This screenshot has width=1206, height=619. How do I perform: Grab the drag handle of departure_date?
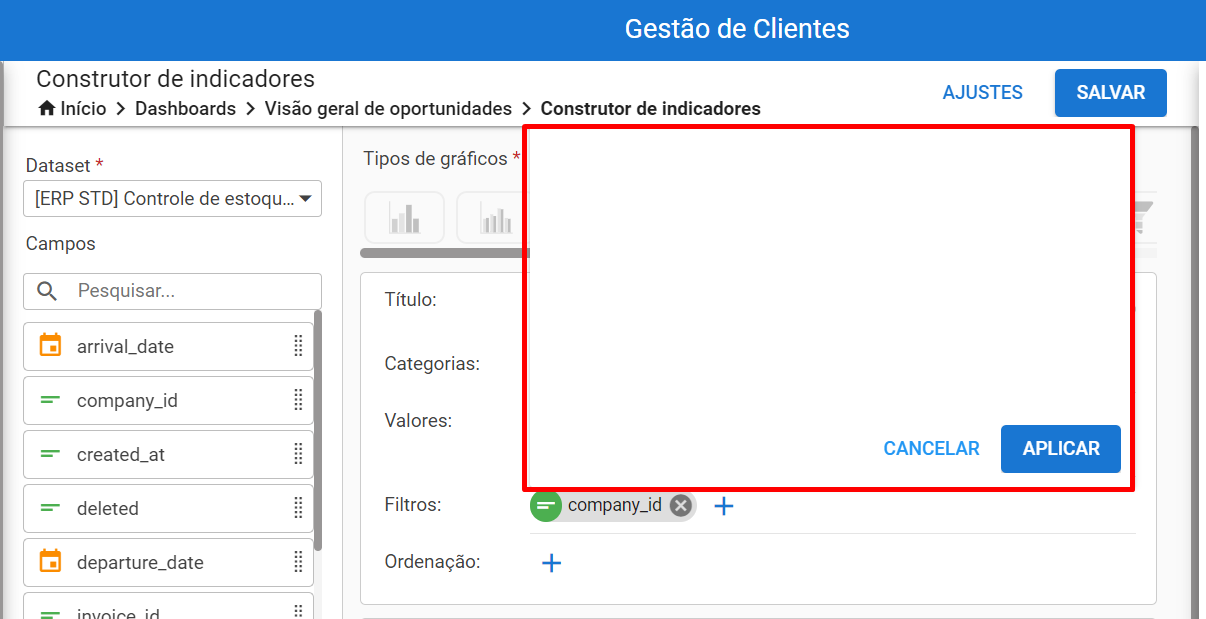point(298,562)
